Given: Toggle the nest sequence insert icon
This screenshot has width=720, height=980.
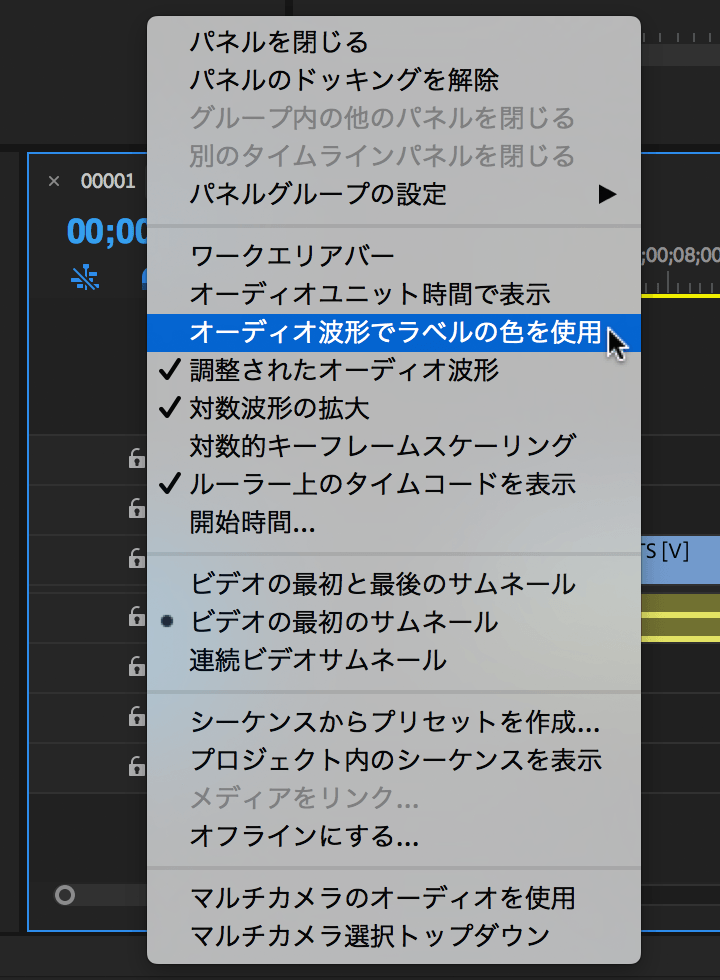Looking at the screenshot, I should tap(85, 278).
